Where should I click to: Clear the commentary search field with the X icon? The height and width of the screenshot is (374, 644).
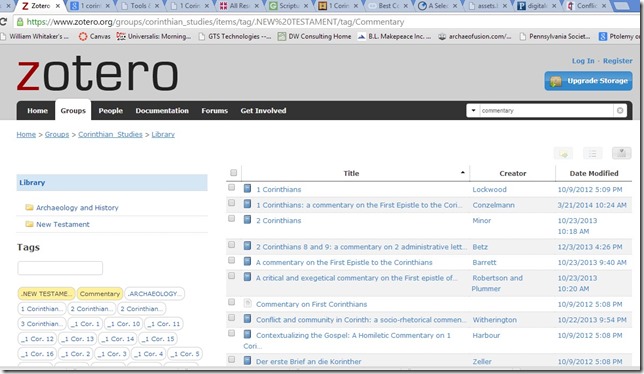coord(620,110)
